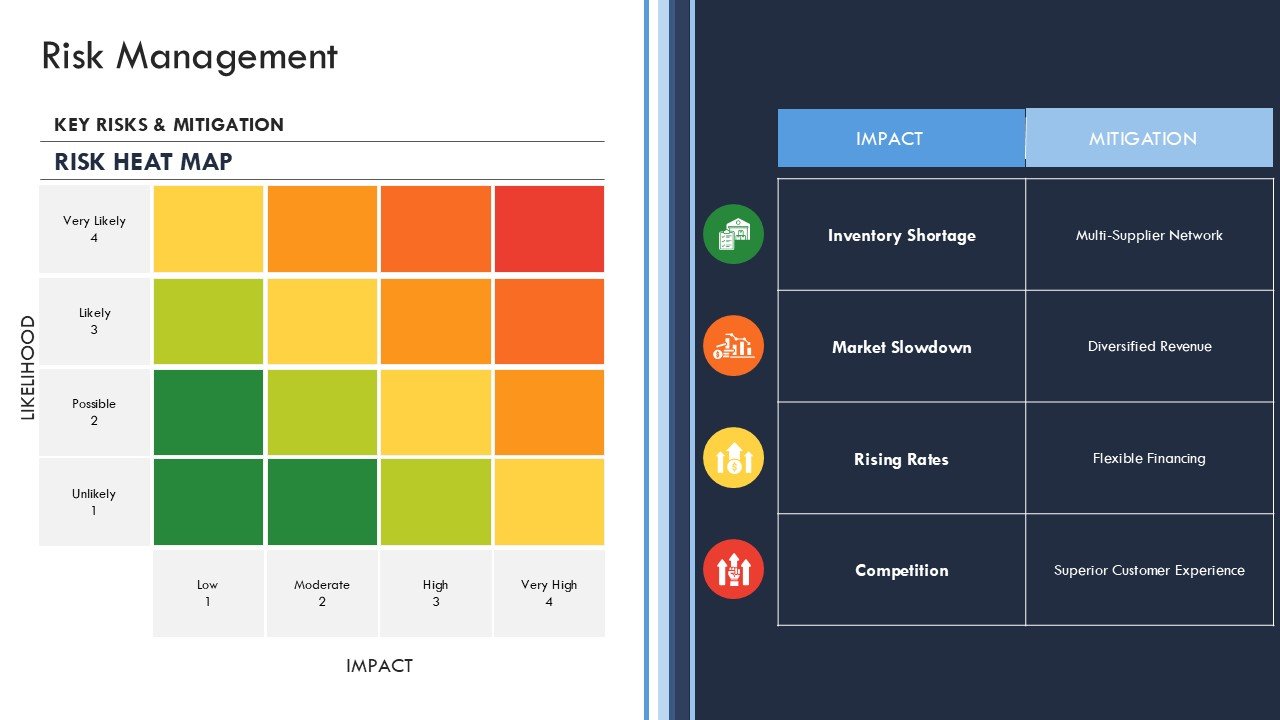
Task: Click the Multi-Supplier Network cell
Action: 1149,235
